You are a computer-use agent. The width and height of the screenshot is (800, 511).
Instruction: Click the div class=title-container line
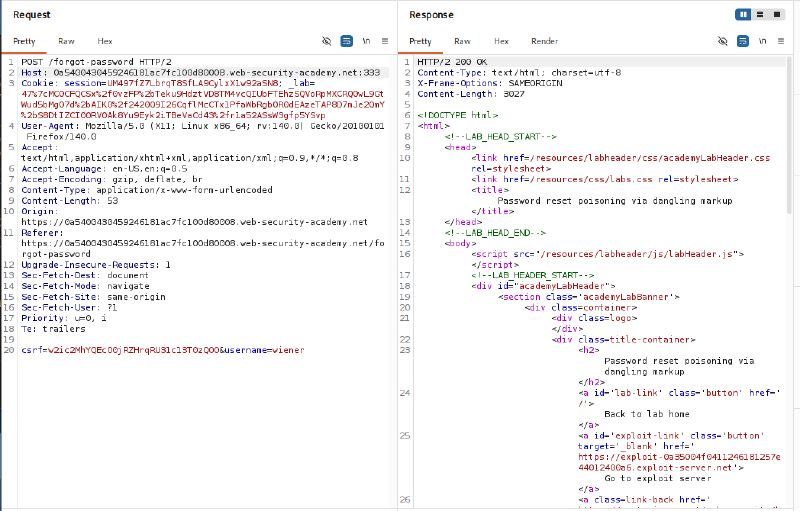(x=623, y=340)
